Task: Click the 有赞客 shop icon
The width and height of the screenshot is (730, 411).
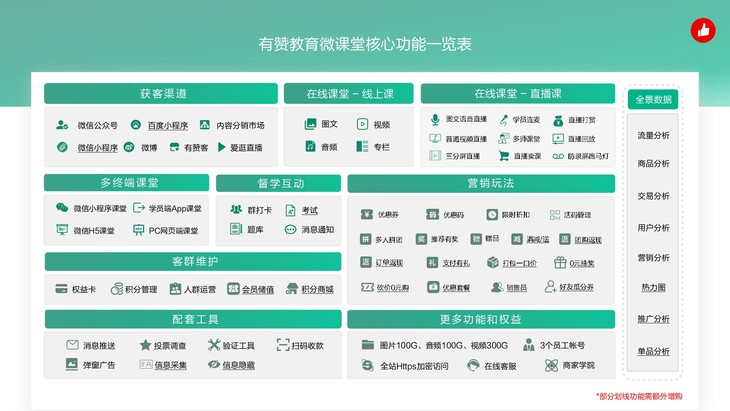Action: (174, 147)
